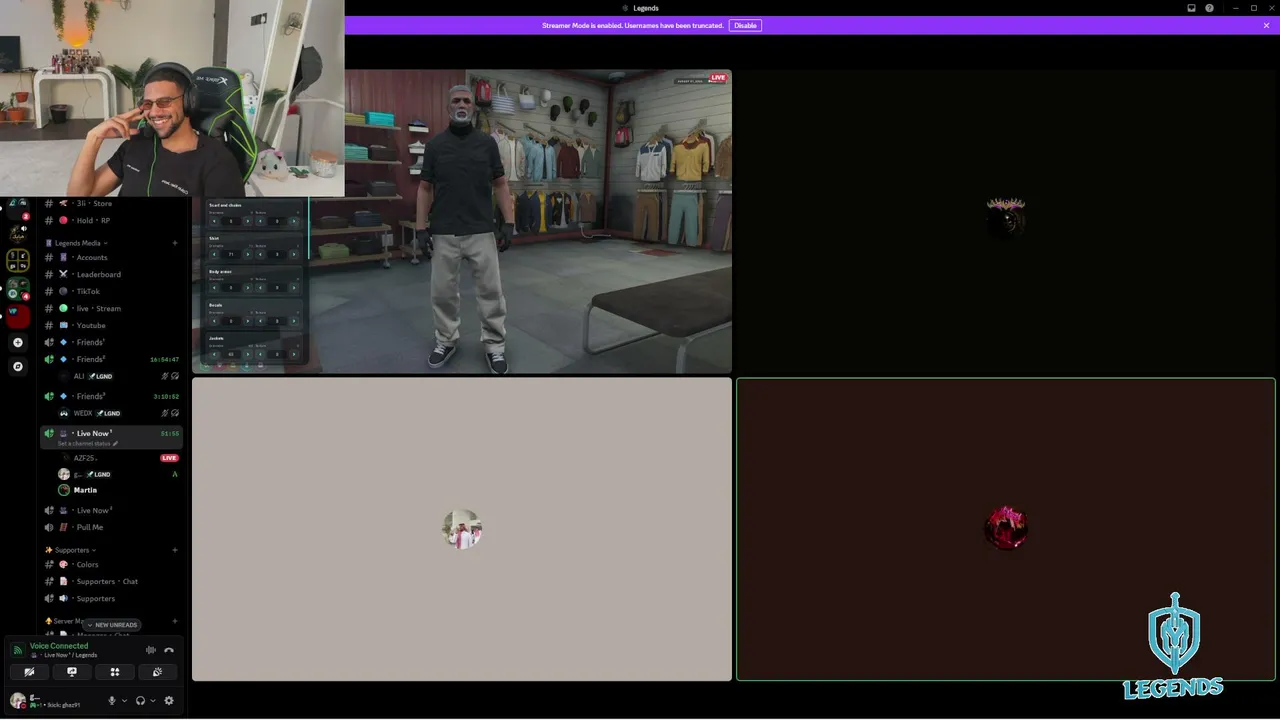This screenshot has height=720, width=1280.
Task: Open the yellow-outlined server folder
Action: tap(17, 260)
